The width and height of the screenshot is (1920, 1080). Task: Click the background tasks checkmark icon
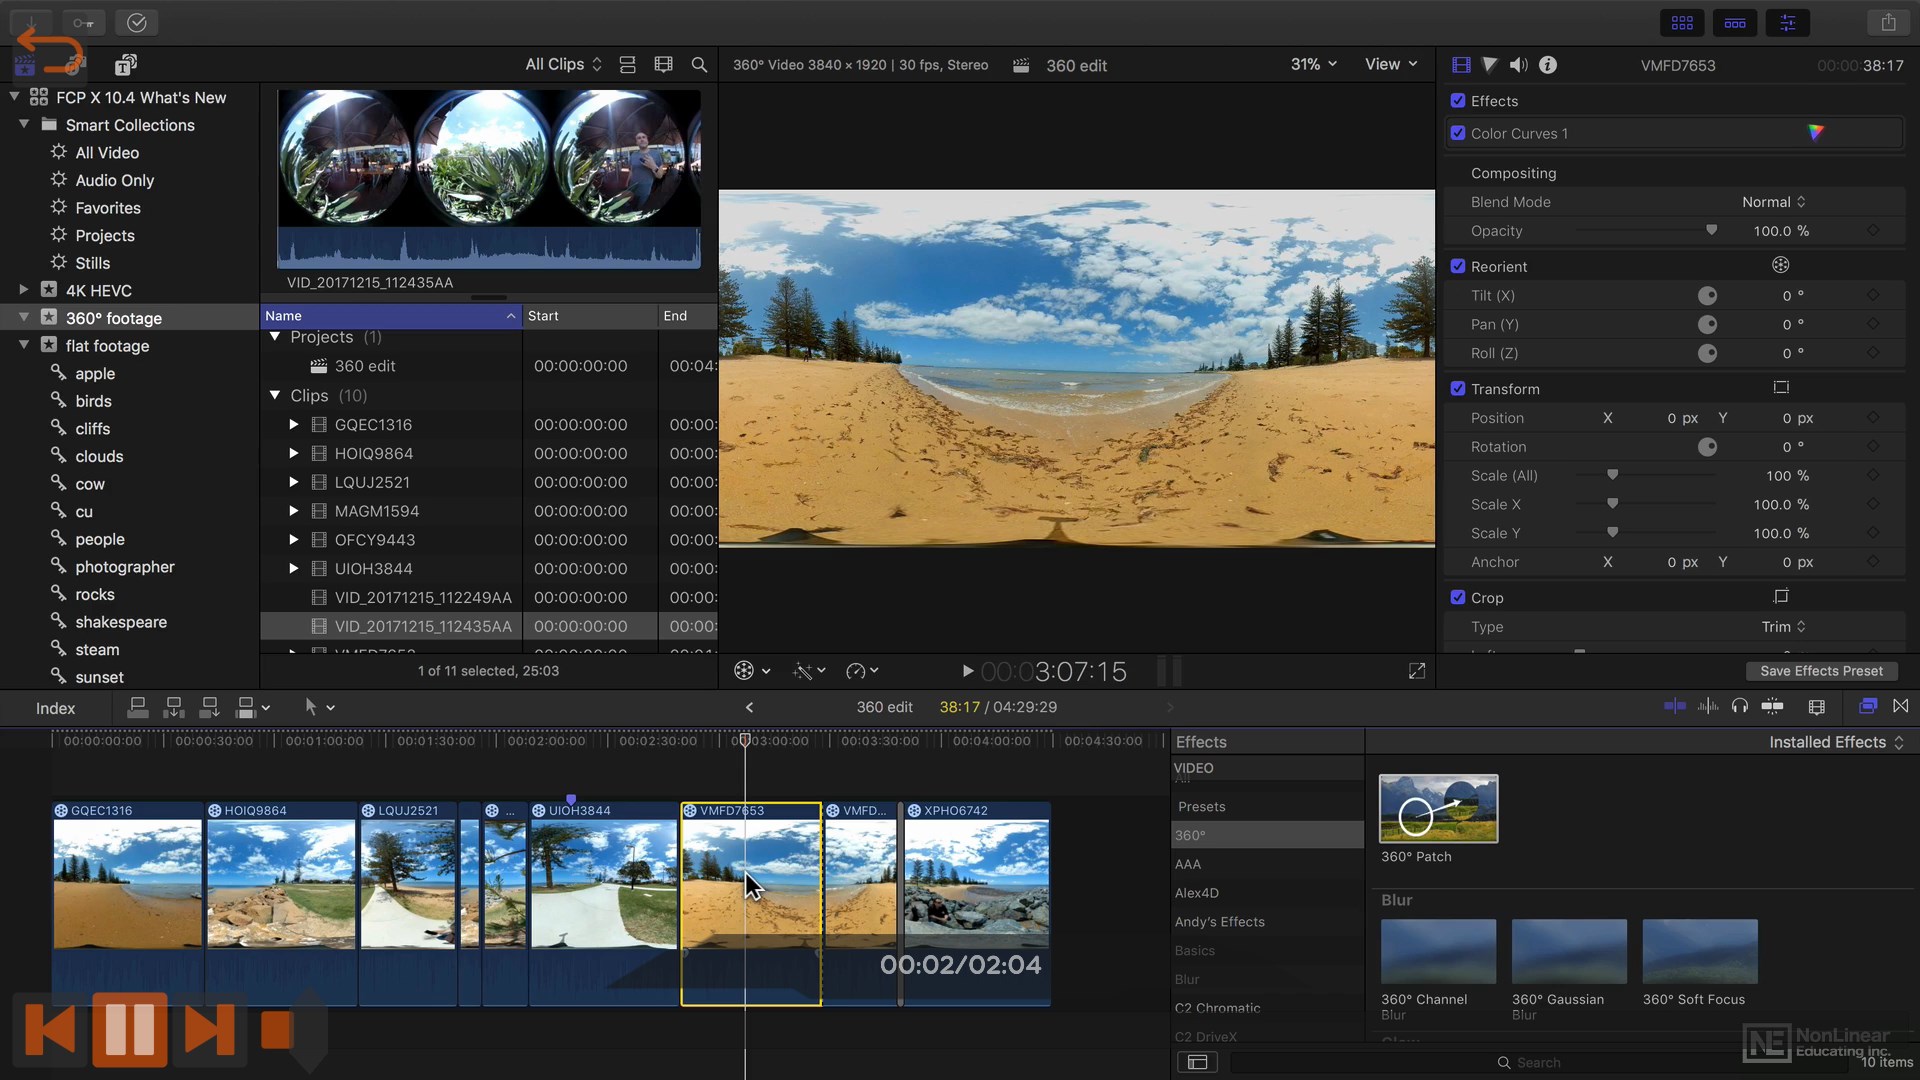[x=137, y=22]
